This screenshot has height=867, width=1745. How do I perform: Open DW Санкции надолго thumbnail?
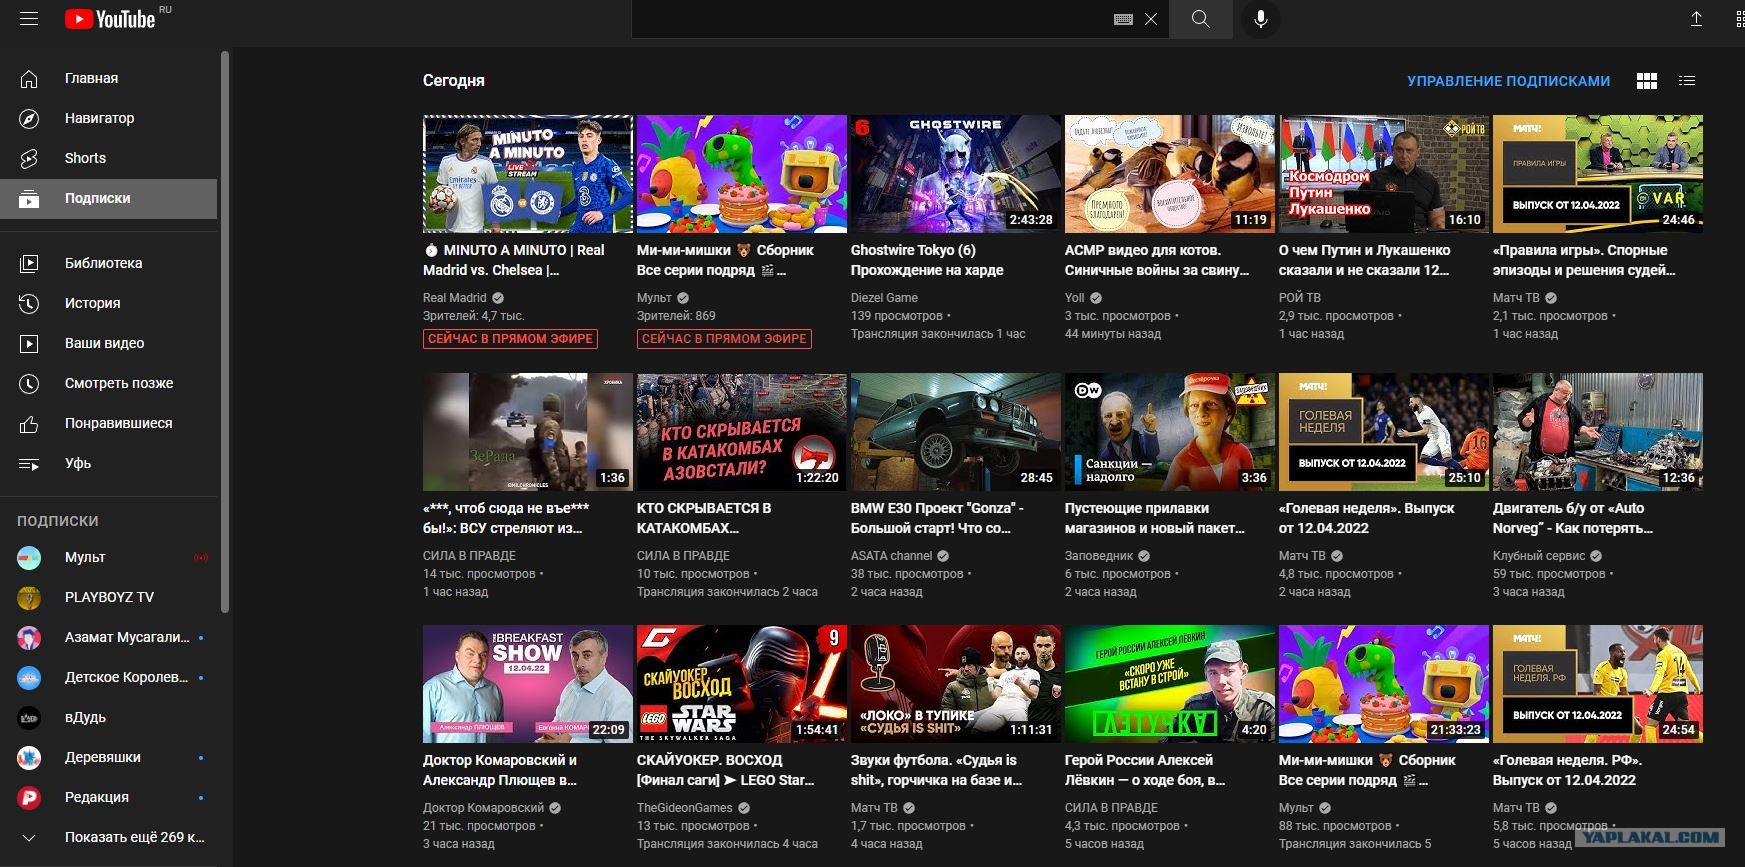(x=1170, y=432)
